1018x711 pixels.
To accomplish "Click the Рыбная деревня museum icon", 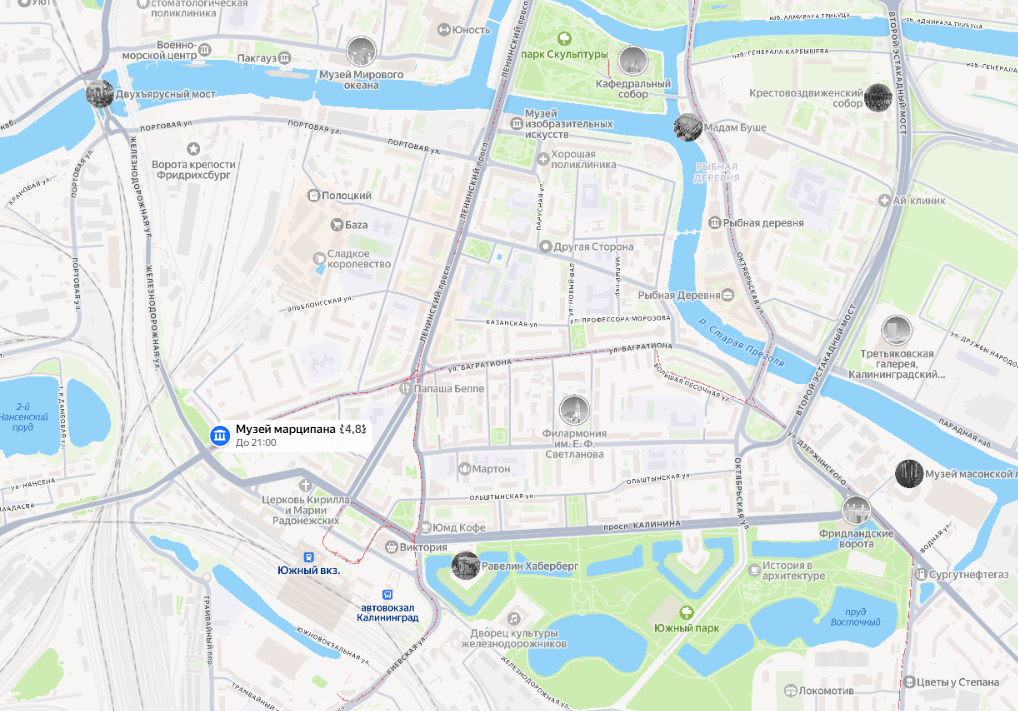I will tap(715, 223).
